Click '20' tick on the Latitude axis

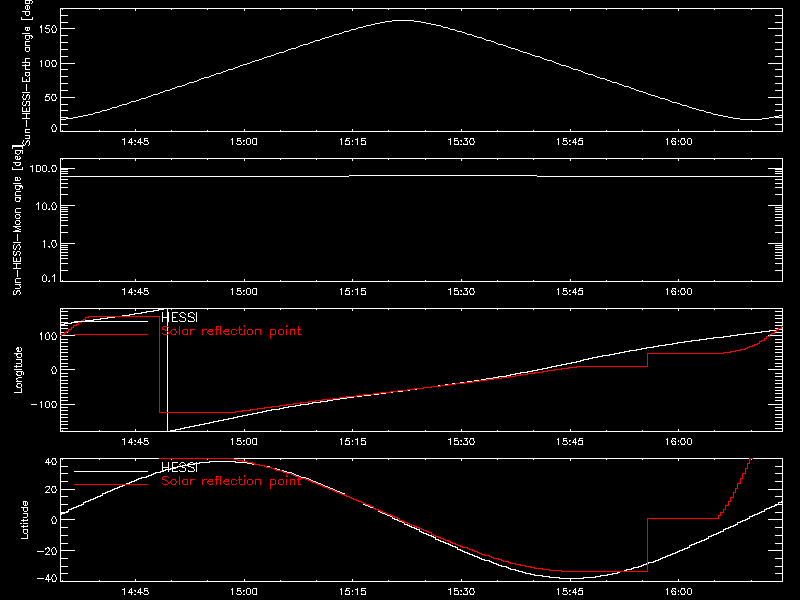tap(51, 490)
